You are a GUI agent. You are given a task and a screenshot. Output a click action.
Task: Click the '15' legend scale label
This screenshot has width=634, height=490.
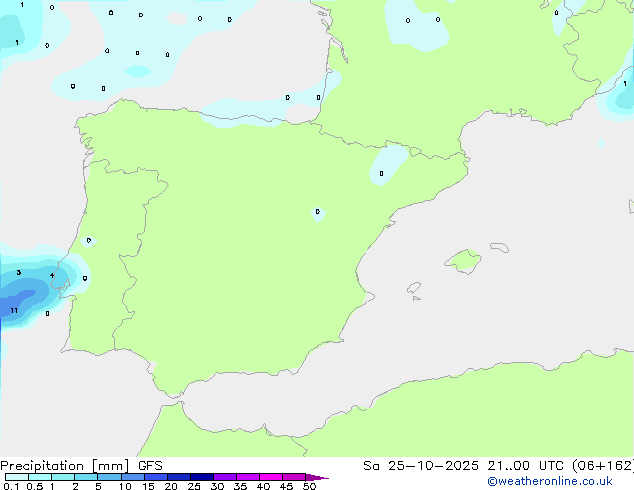click(x=148, y=486)
